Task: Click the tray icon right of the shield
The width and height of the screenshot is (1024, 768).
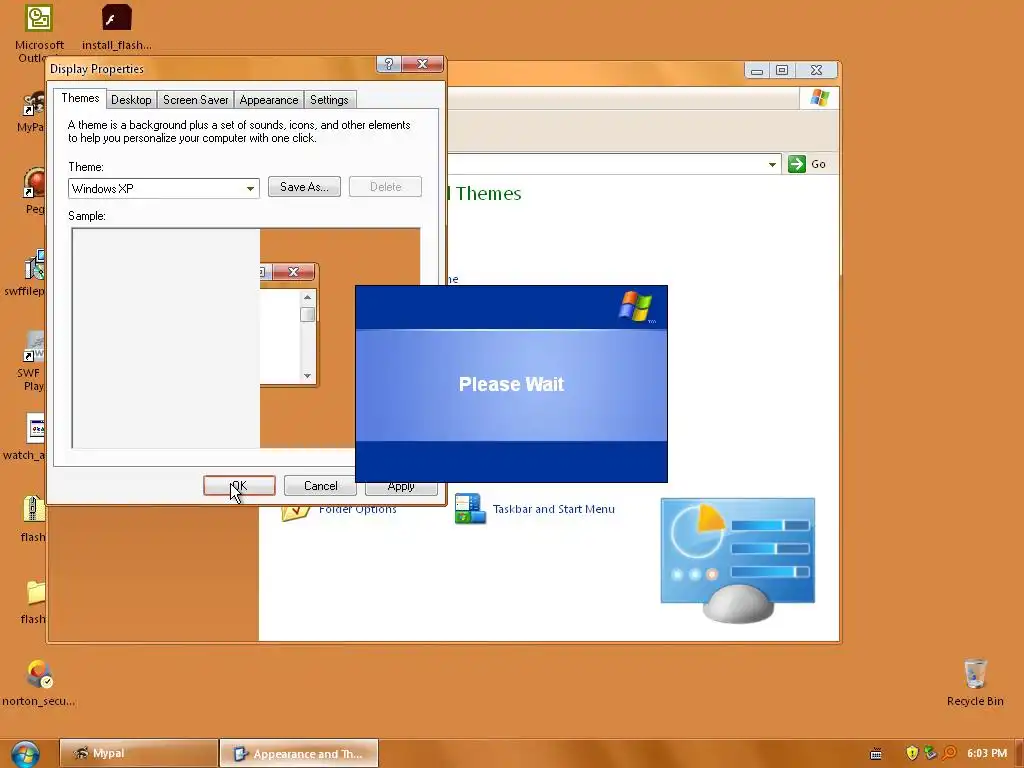Action: (931, 753)
